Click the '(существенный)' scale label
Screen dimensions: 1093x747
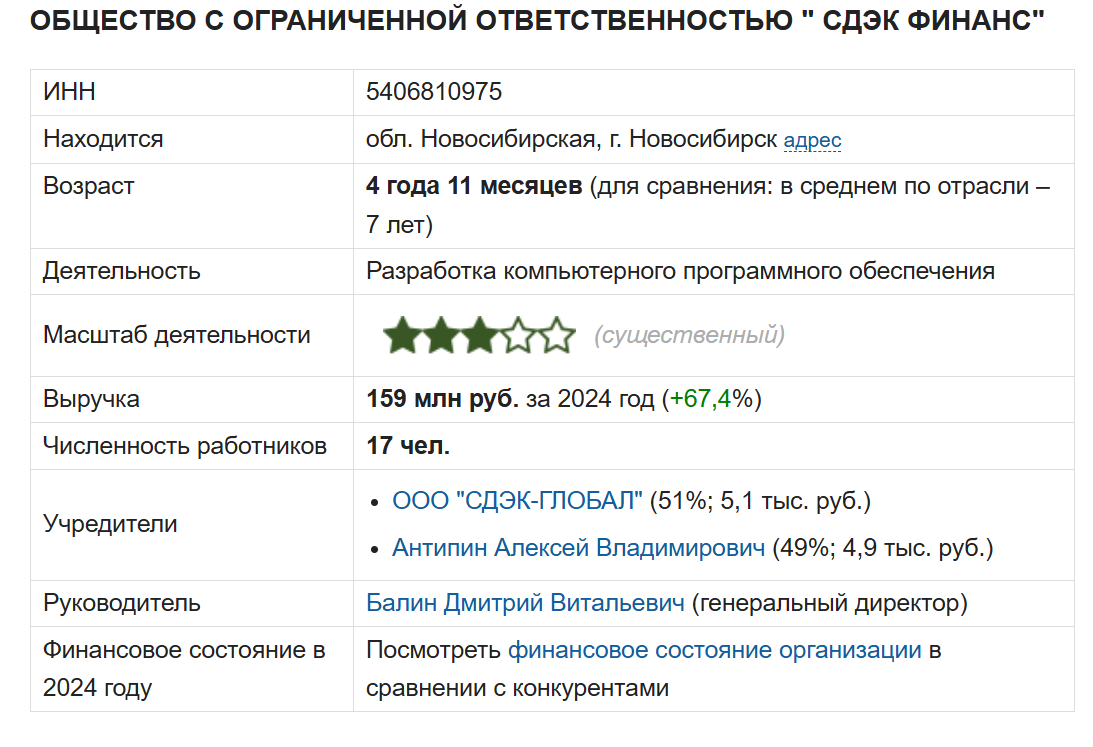[689, 335]
